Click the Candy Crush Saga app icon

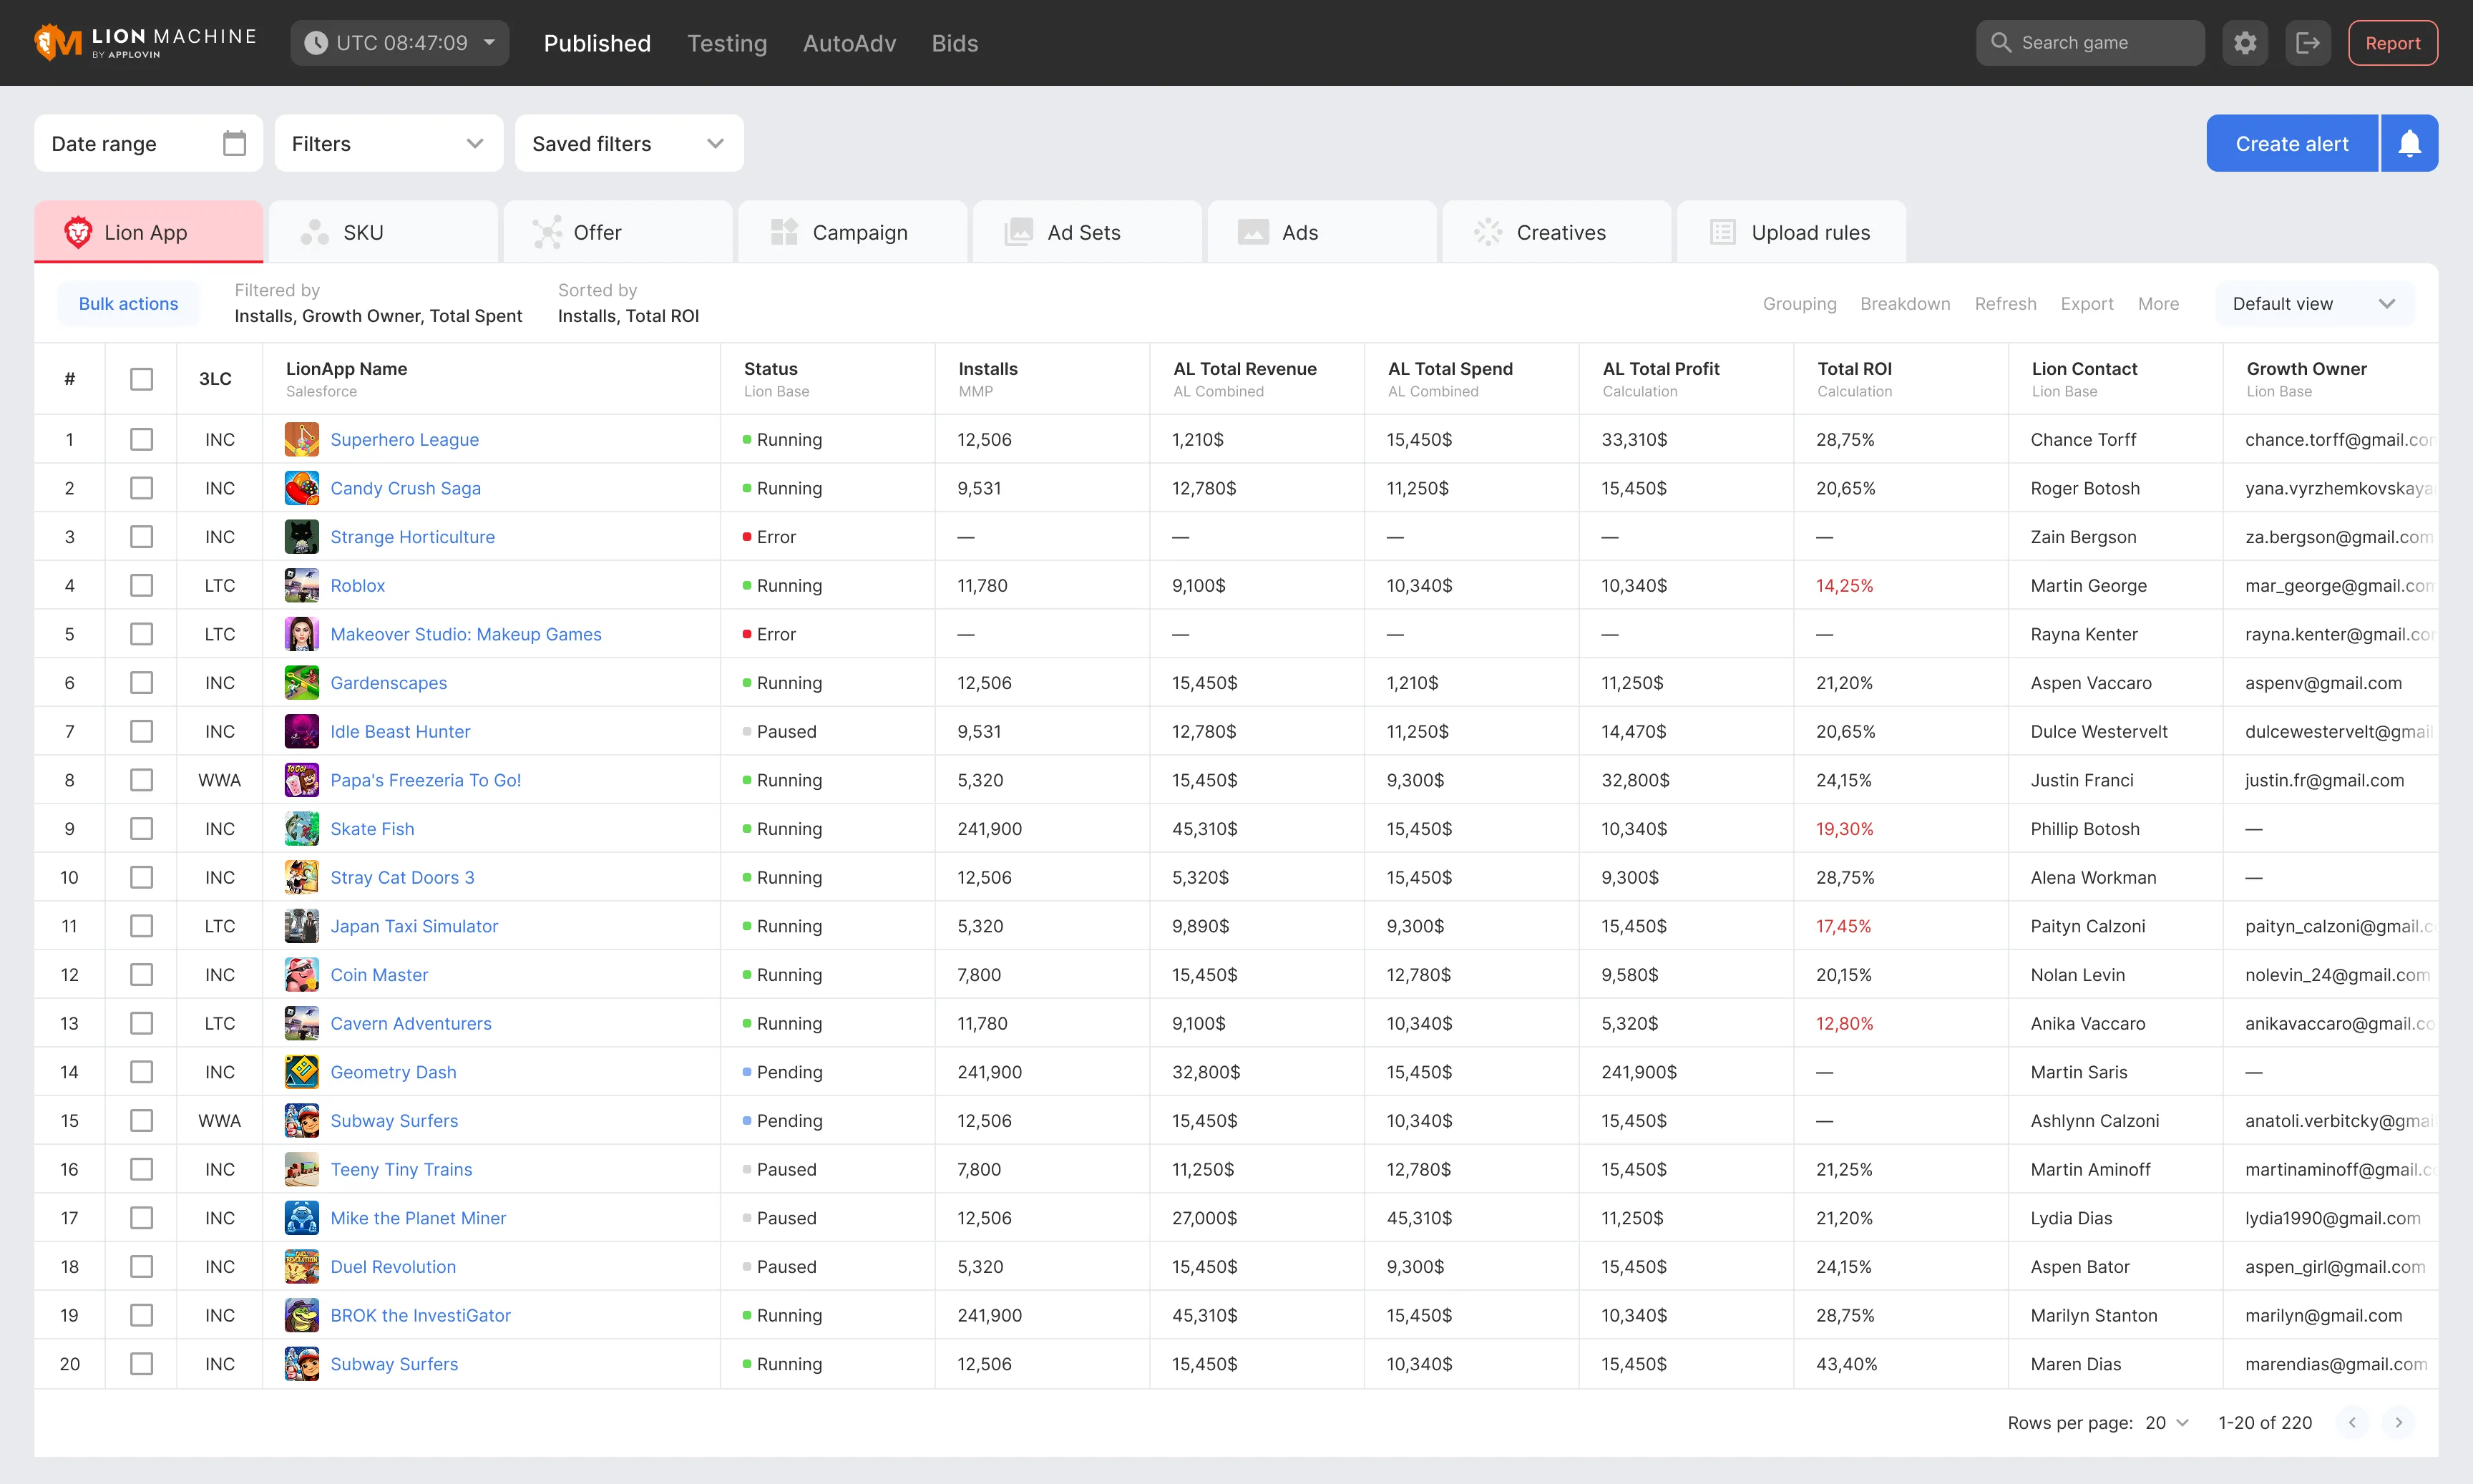(x=301, y=488)
